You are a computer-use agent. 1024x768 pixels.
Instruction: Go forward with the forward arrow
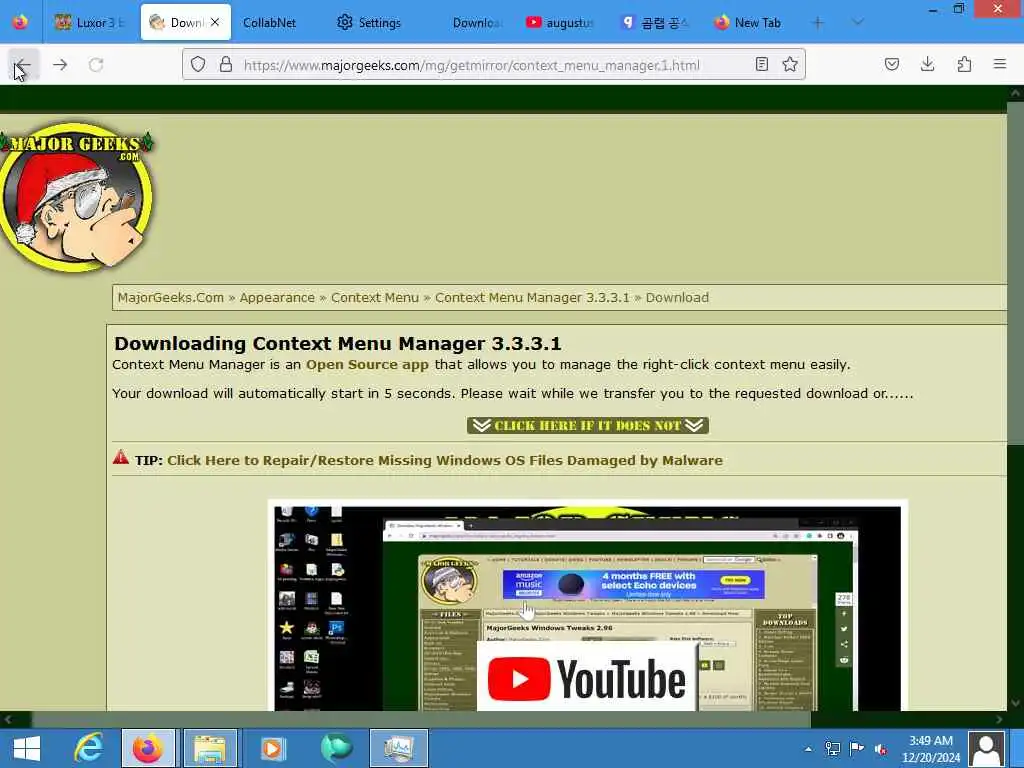(x=60, y=65)
